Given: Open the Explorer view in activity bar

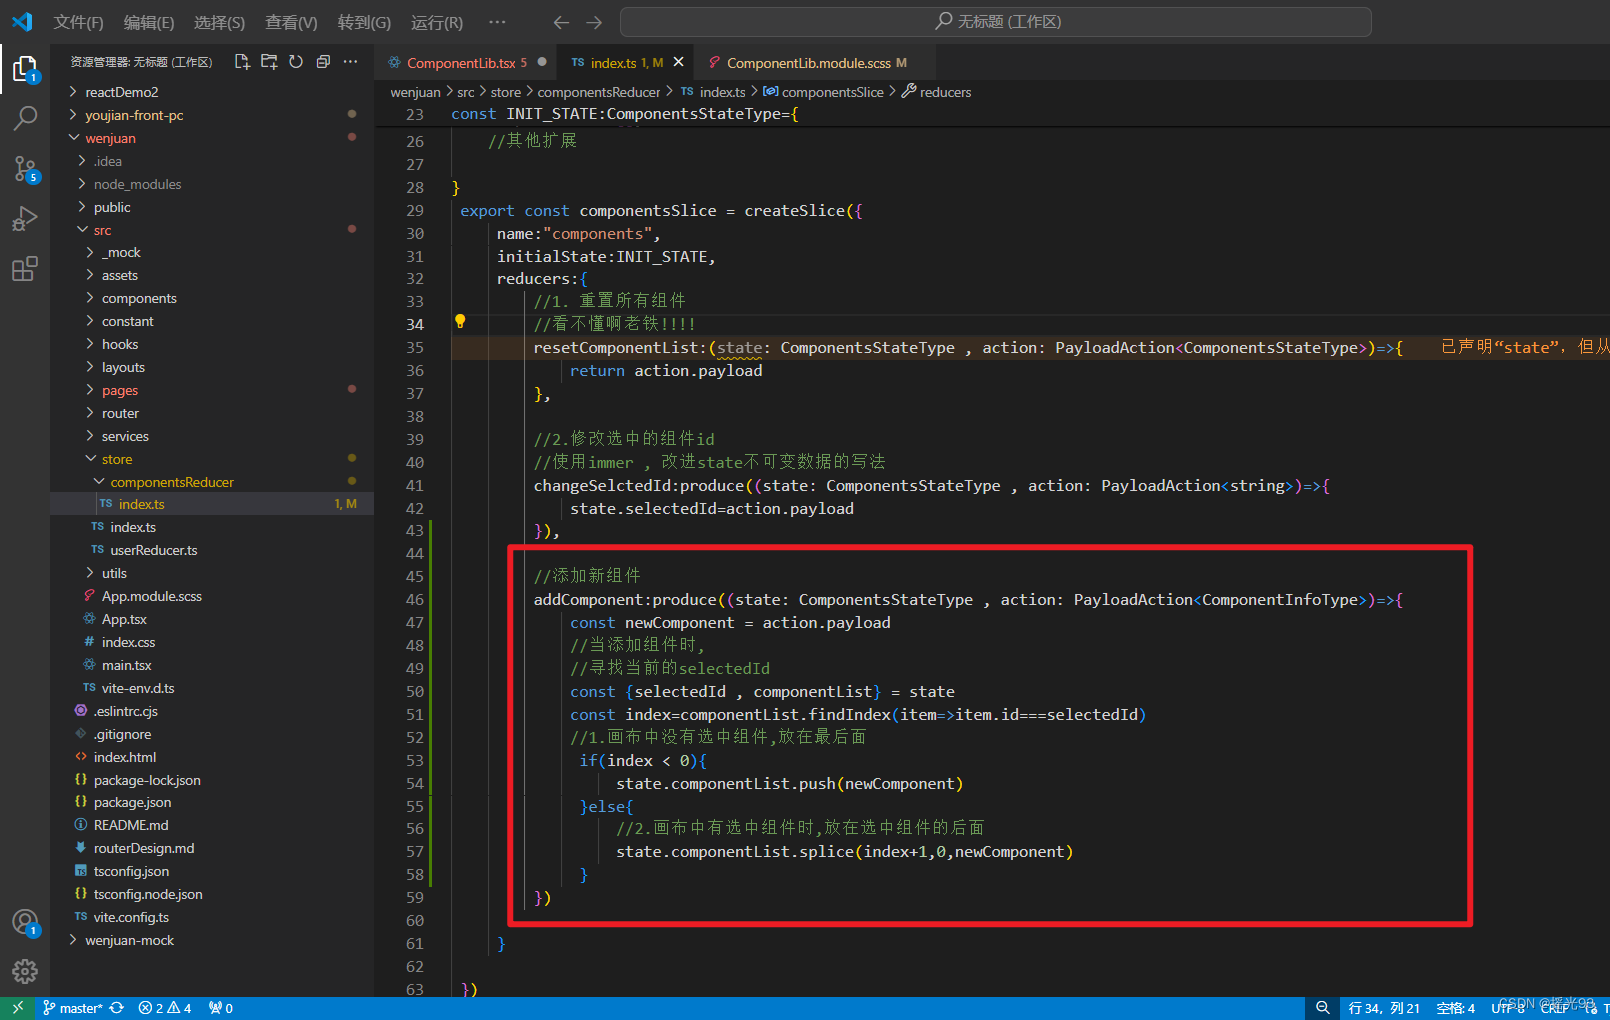Looking at the screenshot, I should point(25,68).
